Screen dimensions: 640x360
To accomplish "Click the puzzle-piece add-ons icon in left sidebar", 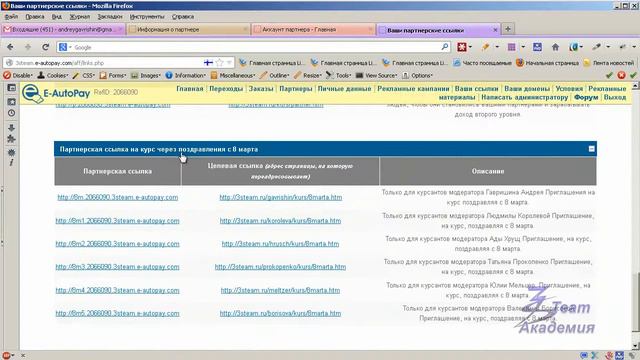I will tap(11, 139).
